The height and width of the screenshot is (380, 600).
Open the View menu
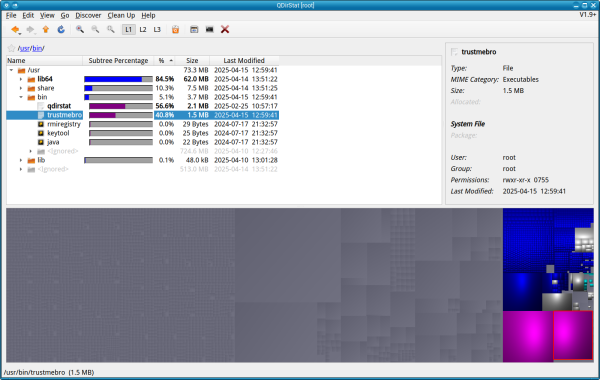(x=47, y=15)
